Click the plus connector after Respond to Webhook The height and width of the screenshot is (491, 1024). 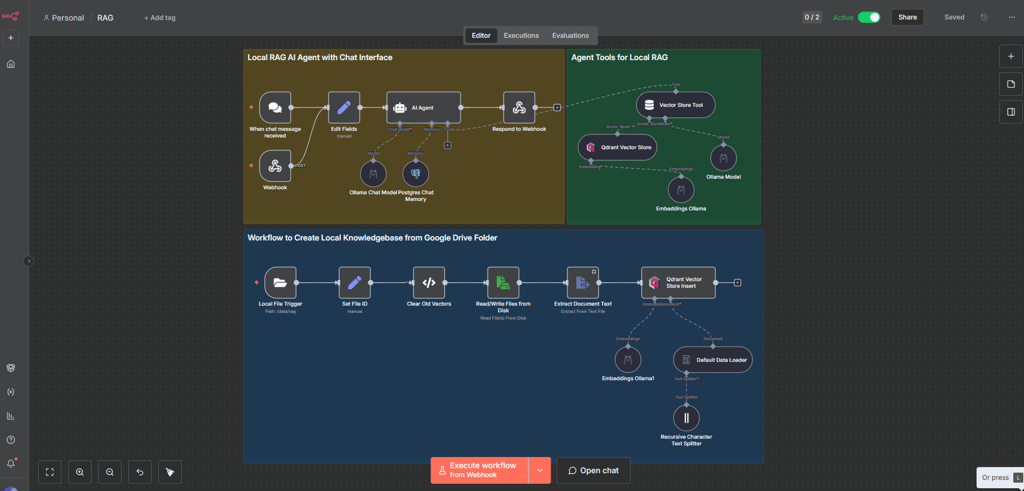[x=556, y=107]
